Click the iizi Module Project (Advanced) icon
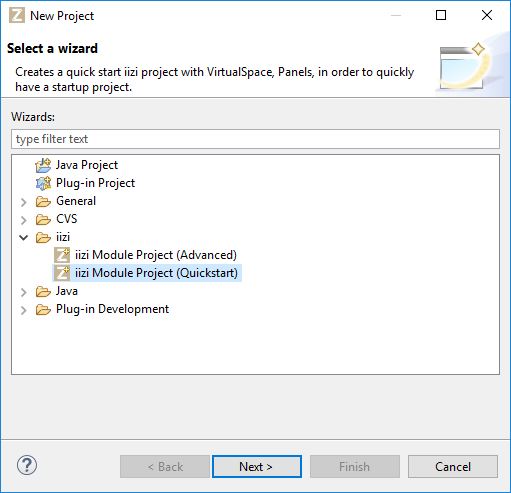The image size is (511, 493). (x=62, y=255)
